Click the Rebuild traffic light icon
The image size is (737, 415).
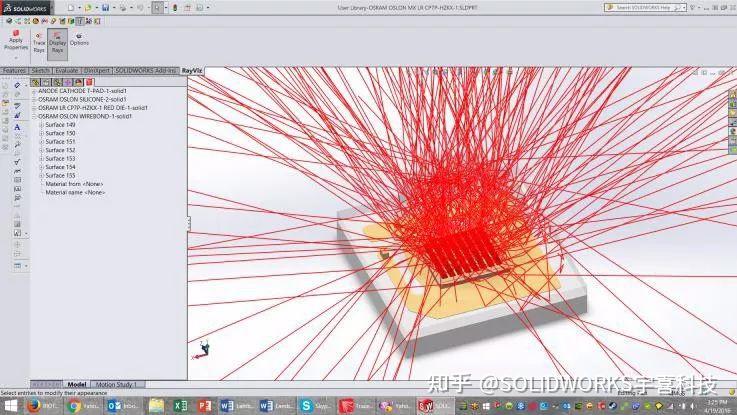tap(175, 8)
